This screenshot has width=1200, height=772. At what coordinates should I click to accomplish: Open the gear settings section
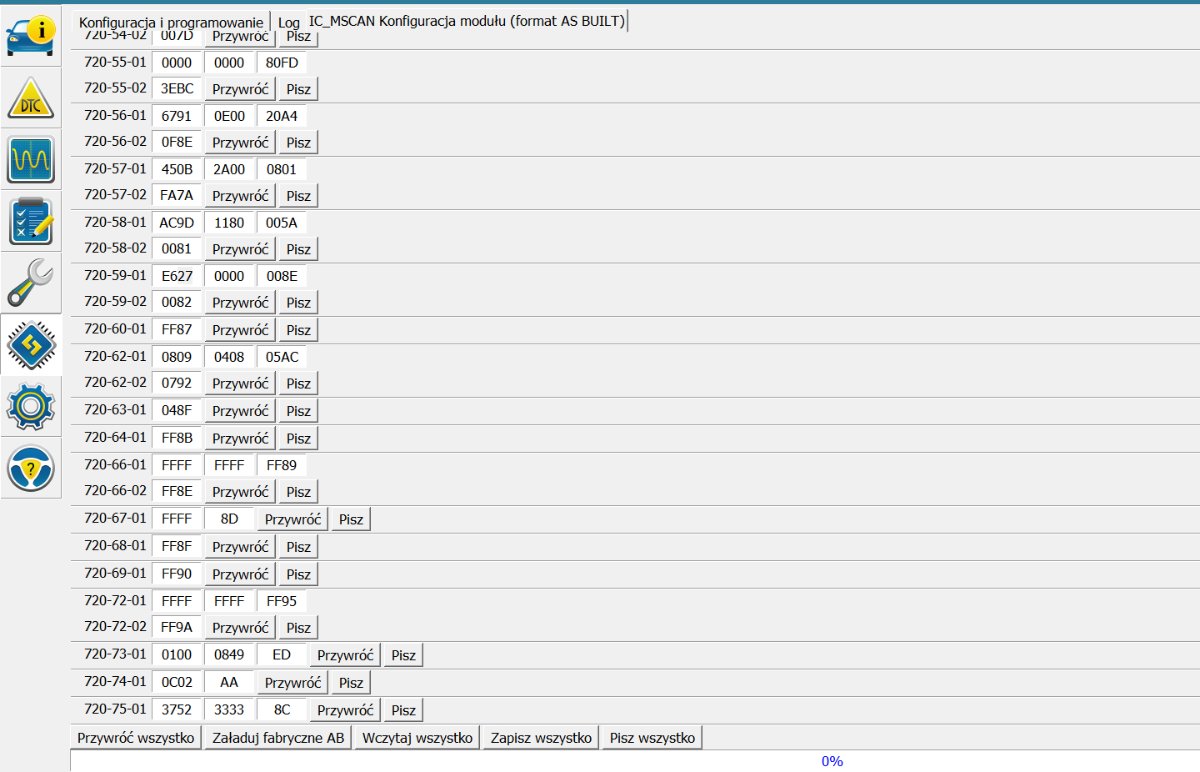[x=31, y=406]
